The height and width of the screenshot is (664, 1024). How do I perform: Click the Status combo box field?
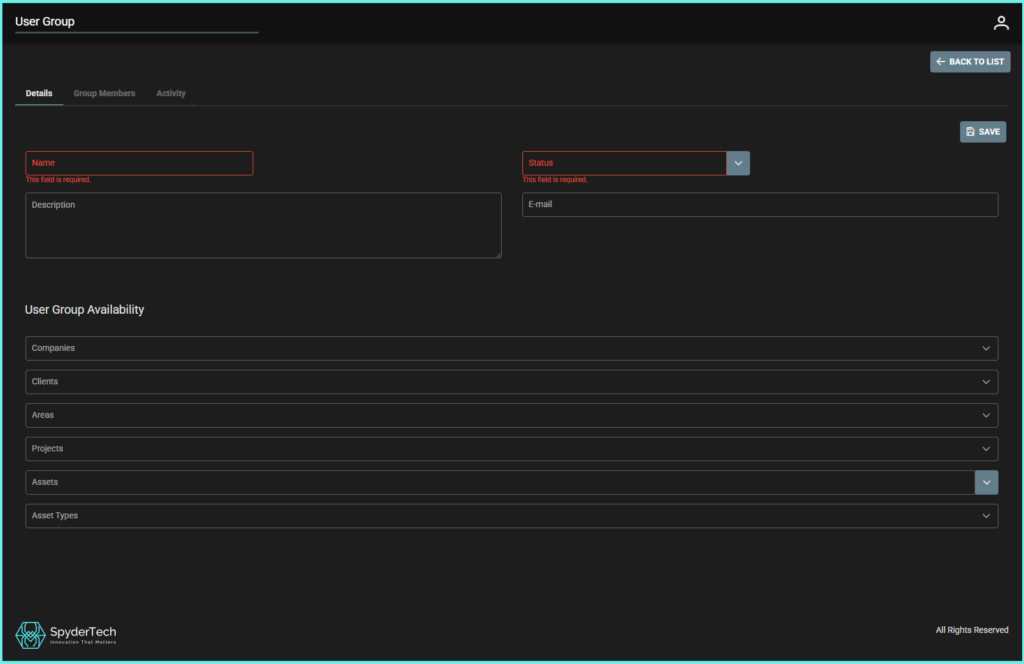tap(624, 163)
